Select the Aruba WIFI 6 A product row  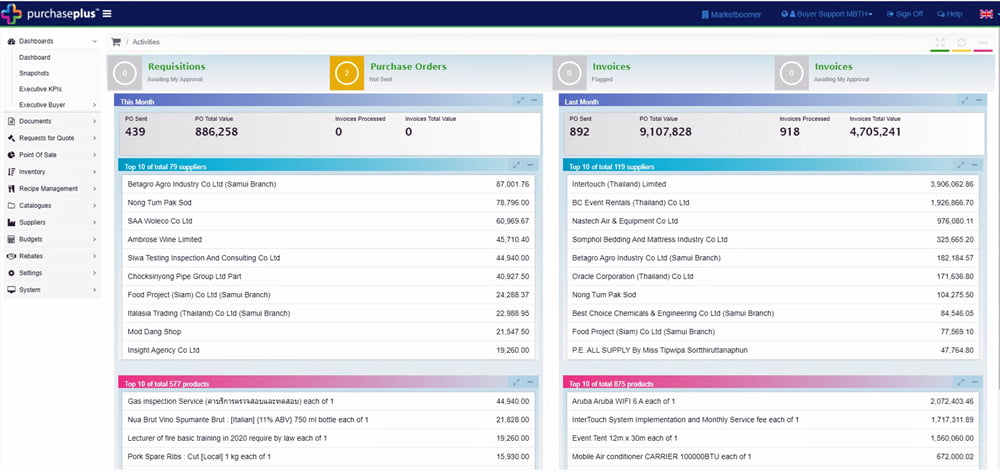click(x=773, y=402)
